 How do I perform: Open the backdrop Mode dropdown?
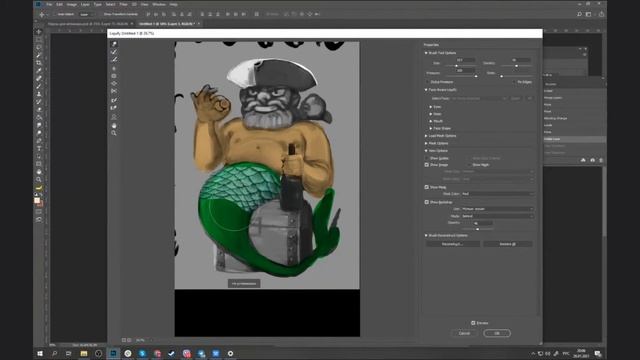pyautogui.click(x=497, y=216)
